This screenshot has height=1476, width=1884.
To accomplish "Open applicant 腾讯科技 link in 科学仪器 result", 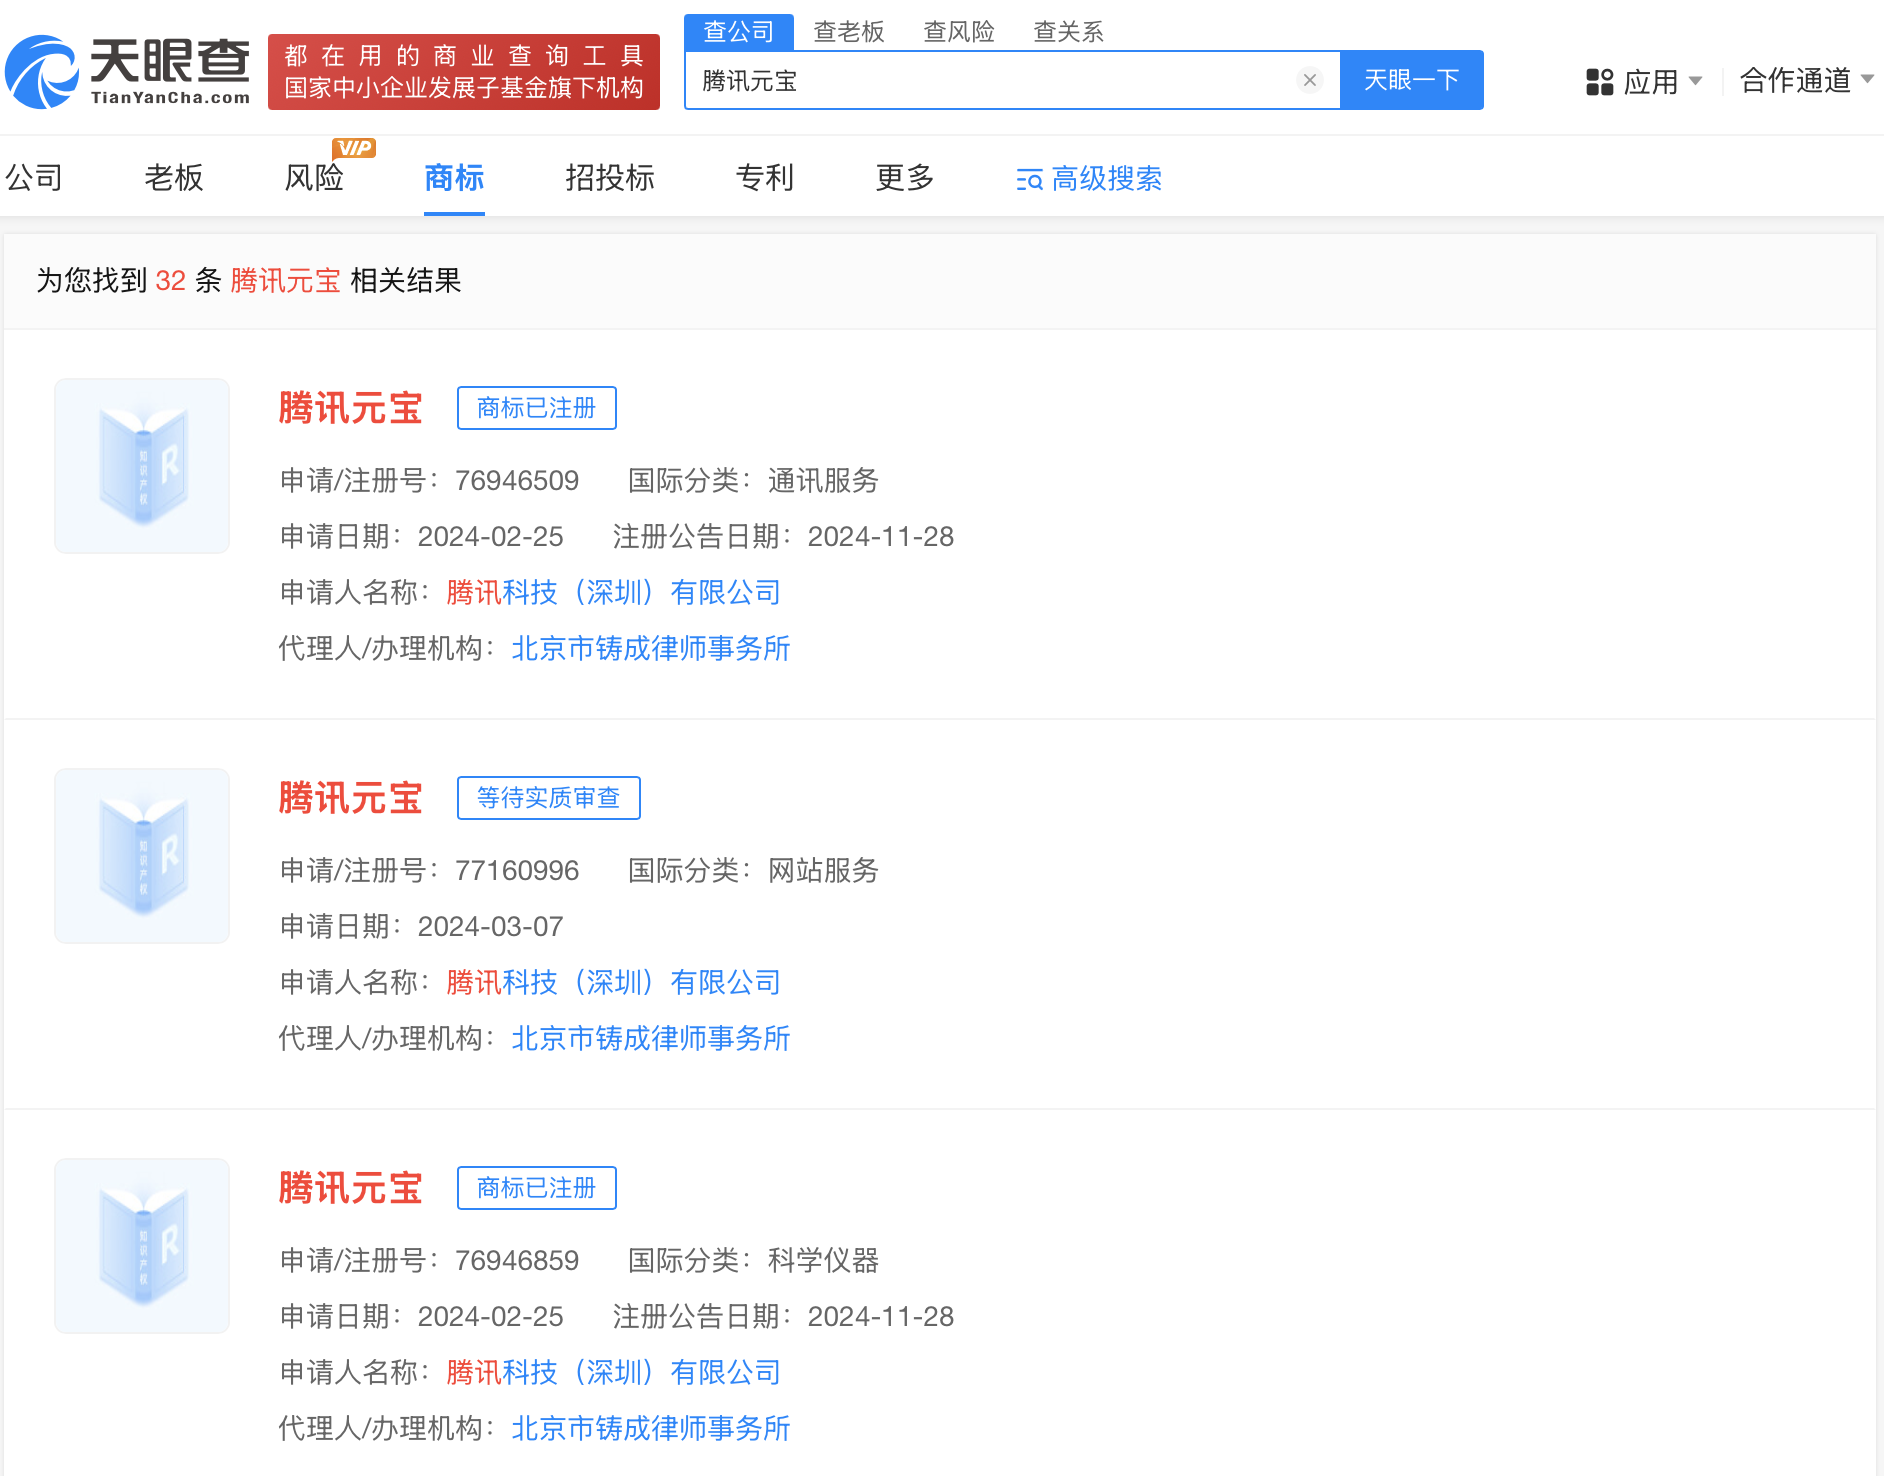I will coord(614,1373).
